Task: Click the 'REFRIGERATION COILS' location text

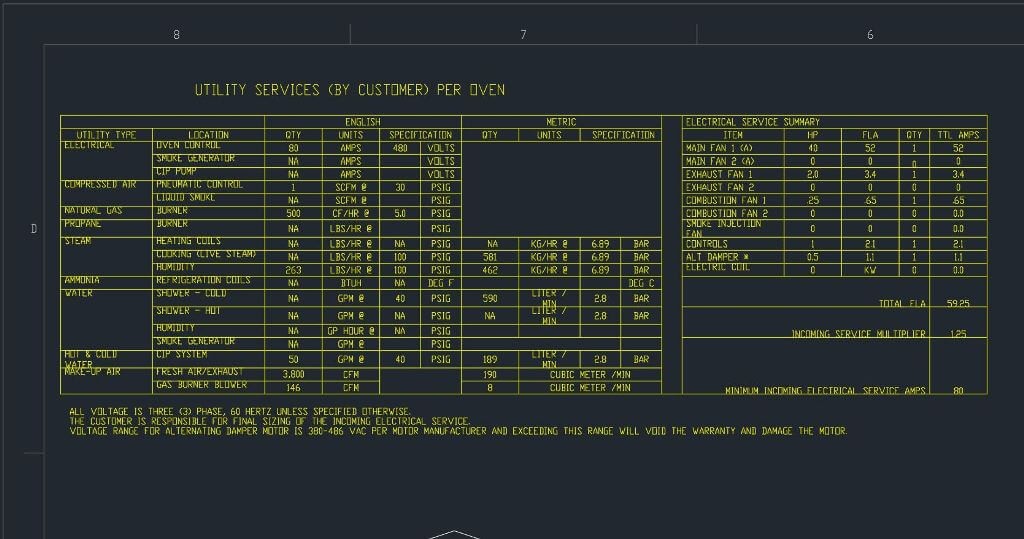Action: tap(203, 281)
